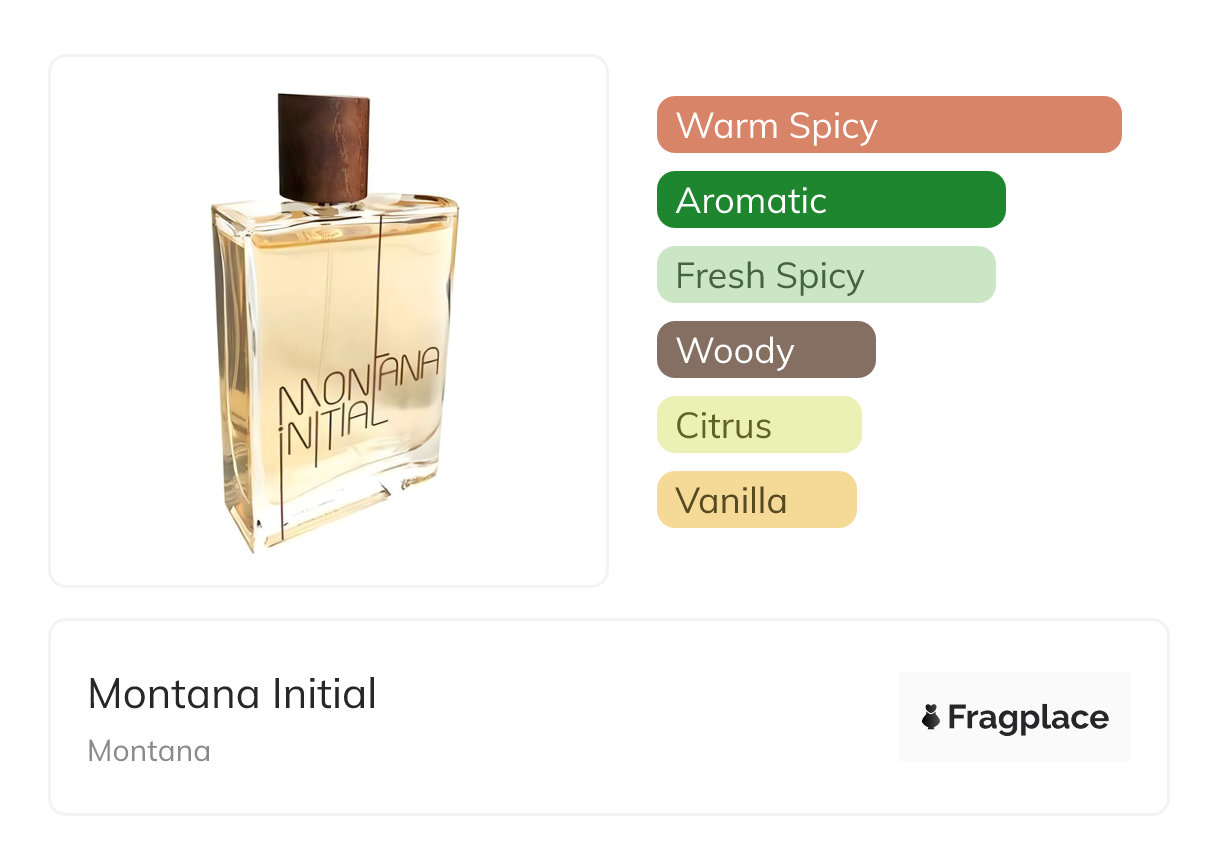Select the green Aromatic accord bar
Screen dimensions: 1218x864
(830, 200)
